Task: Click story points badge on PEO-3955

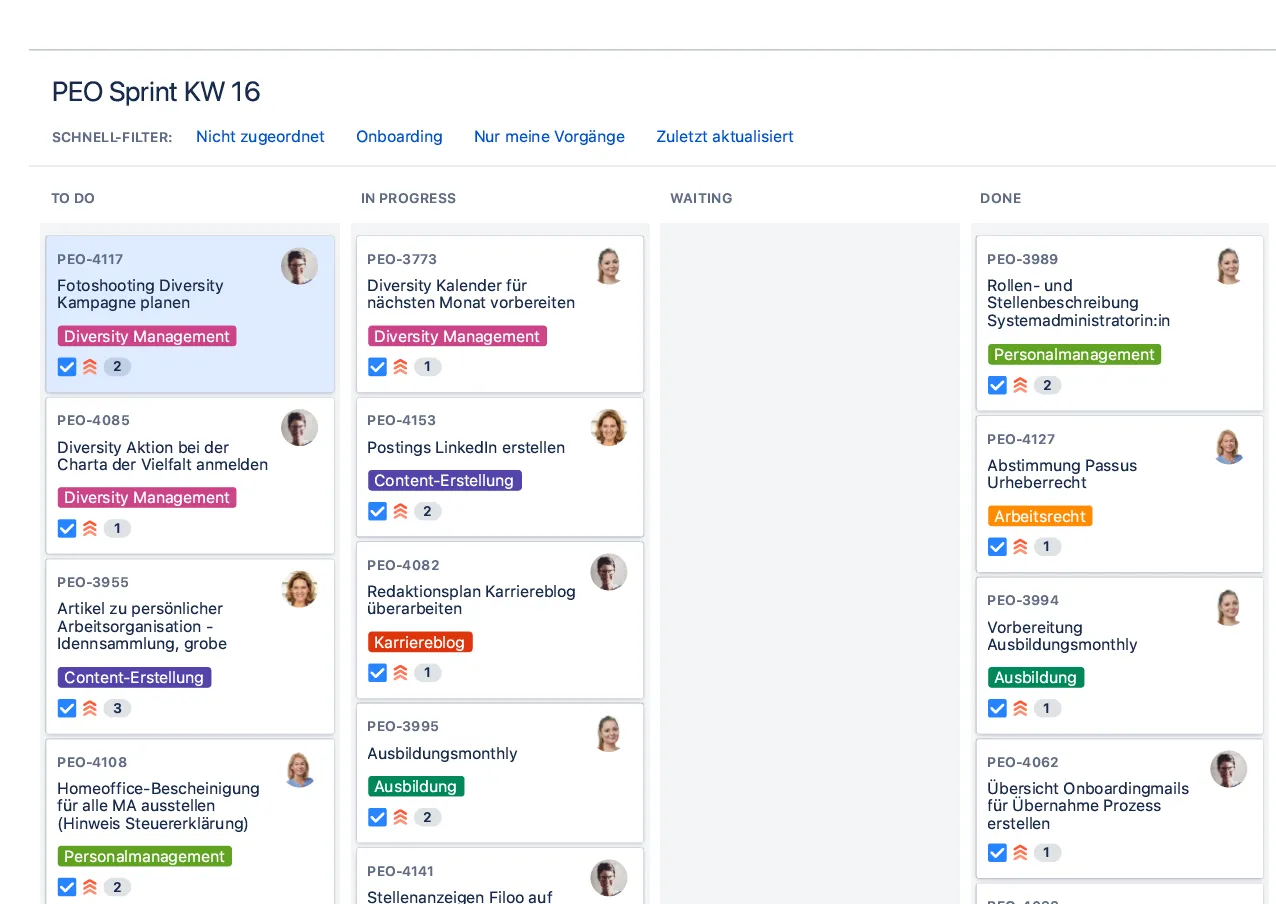Action: click(x=117, y=708)
